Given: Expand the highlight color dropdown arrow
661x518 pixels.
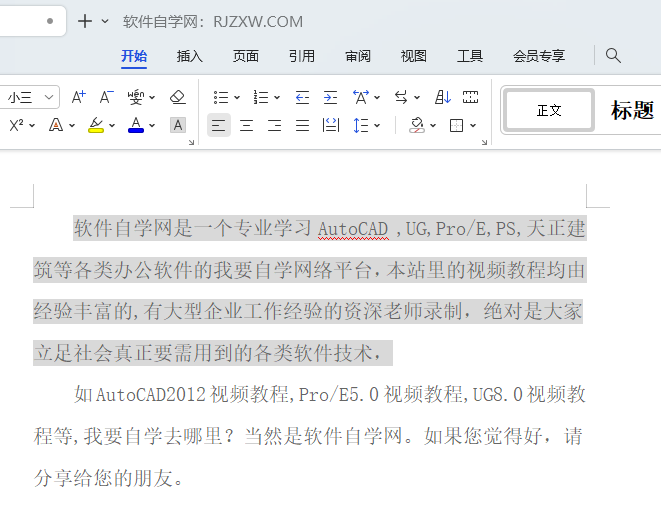Looking at the screenshot, I should (112, 126).
